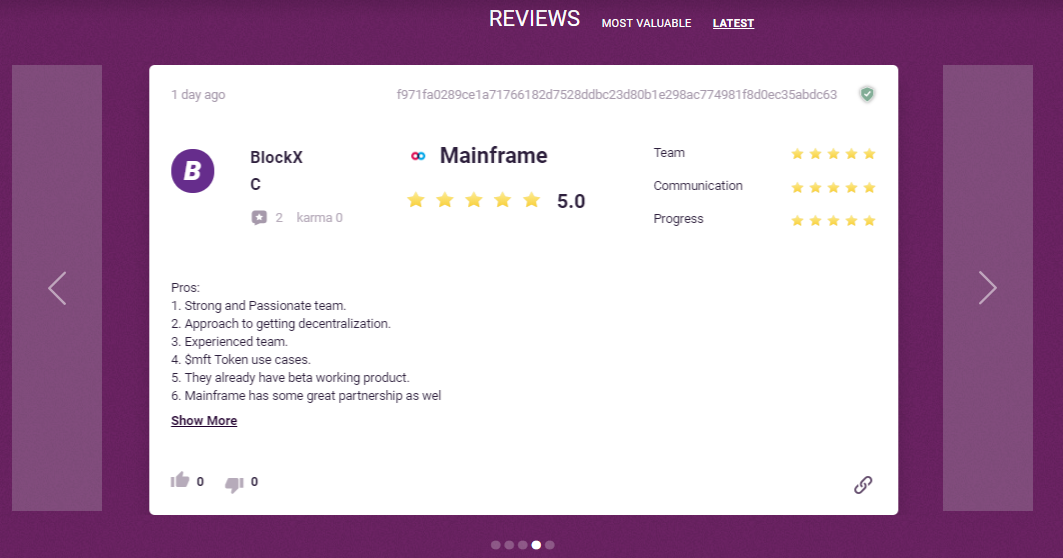Select the second carousel dot
The image size is (1063, 558).
tap(509, 545)
